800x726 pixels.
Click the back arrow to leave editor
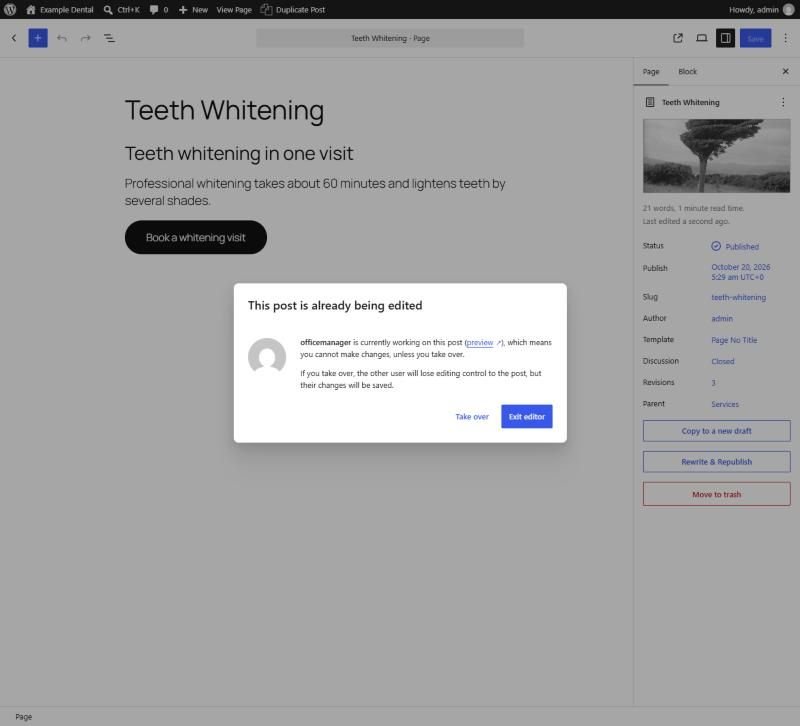click(x=14, y=38)
